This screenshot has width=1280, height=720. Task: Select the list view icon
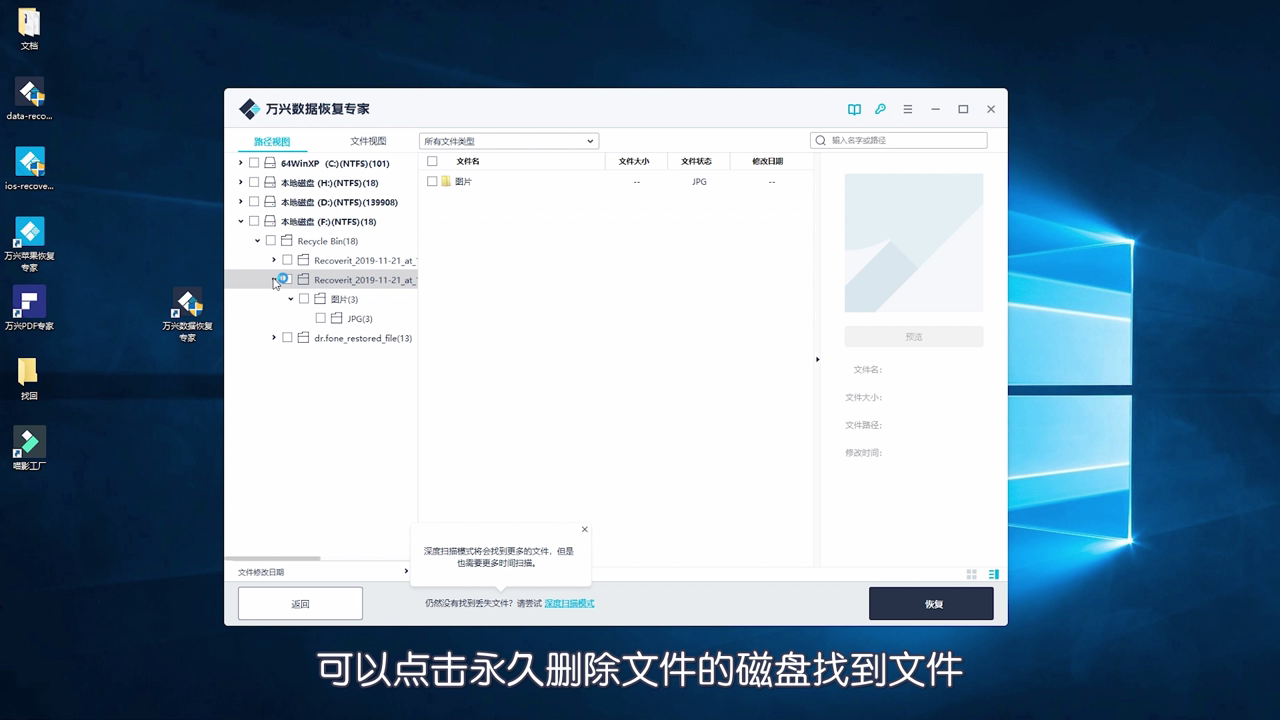point(993,574)
